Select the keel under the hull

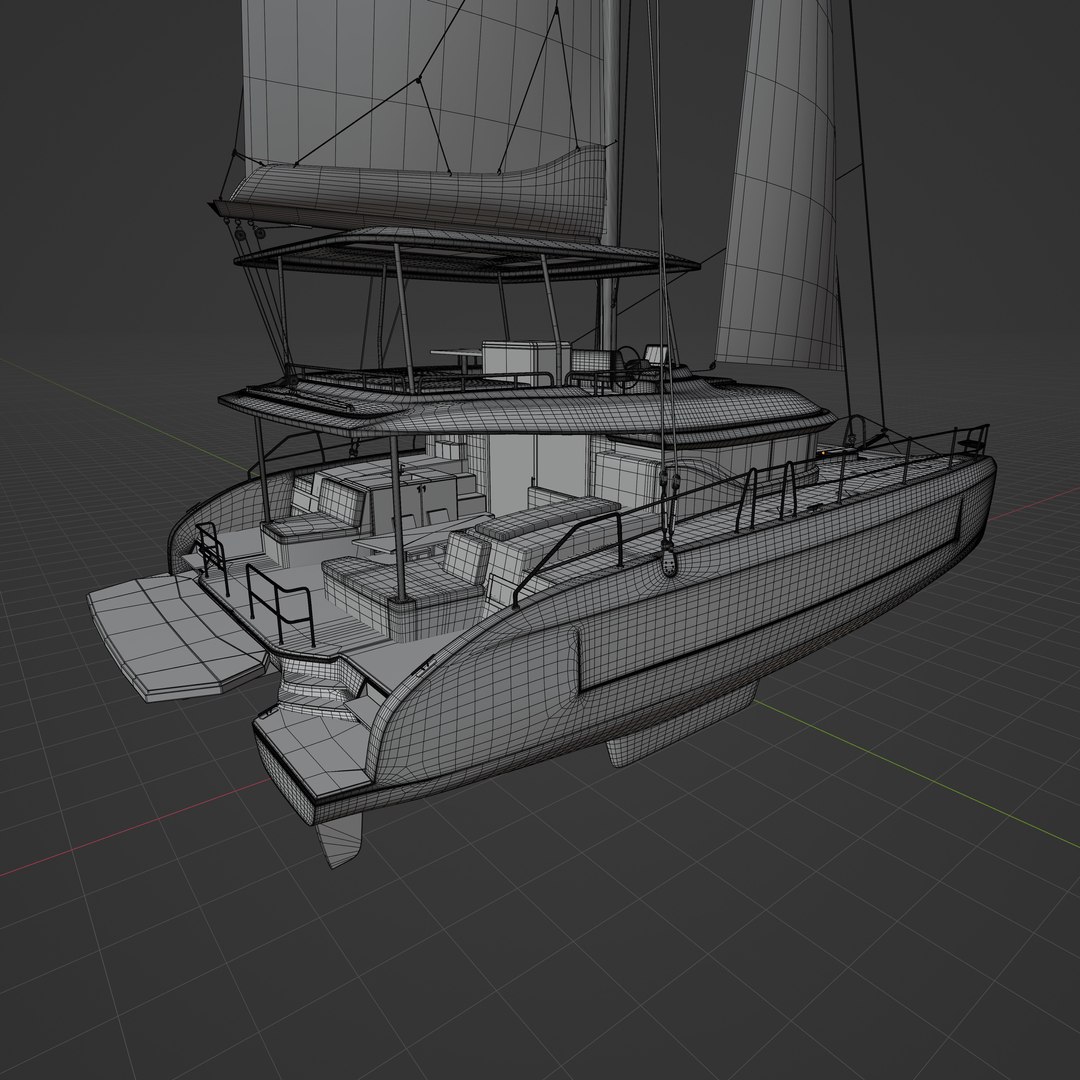682,723
